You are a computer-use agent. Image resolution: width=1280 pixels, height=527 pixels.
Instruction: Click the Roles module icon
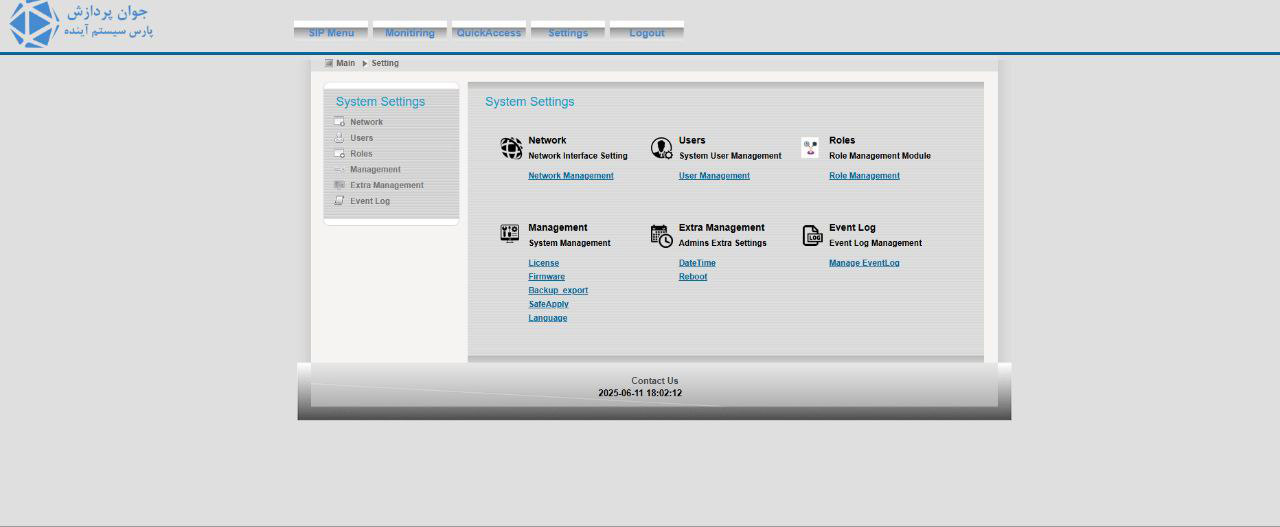810,148
